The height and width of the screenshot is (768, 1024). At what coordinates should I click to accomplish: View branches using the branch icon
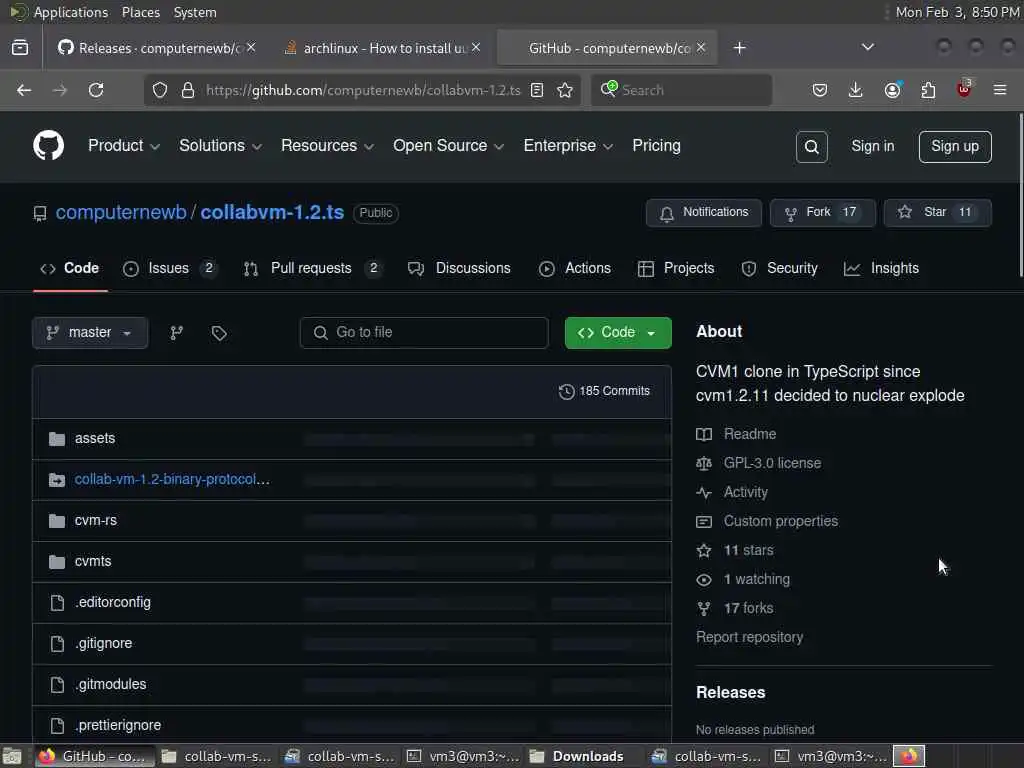177,333
